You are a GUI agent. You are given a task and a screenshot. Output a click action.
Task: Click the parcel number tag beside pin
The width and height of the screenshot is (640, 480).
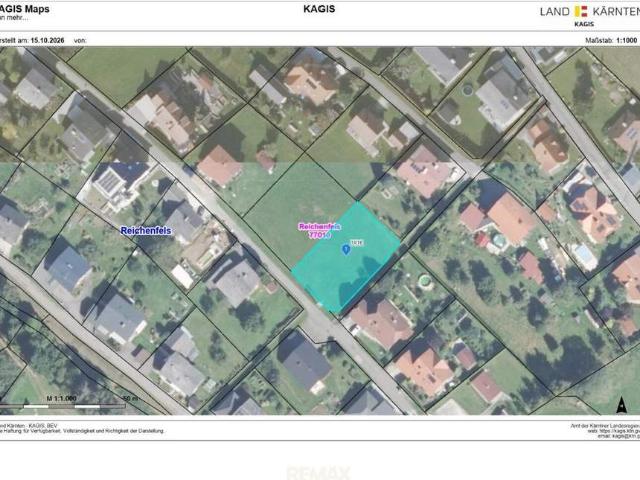(x=357, y=243)
